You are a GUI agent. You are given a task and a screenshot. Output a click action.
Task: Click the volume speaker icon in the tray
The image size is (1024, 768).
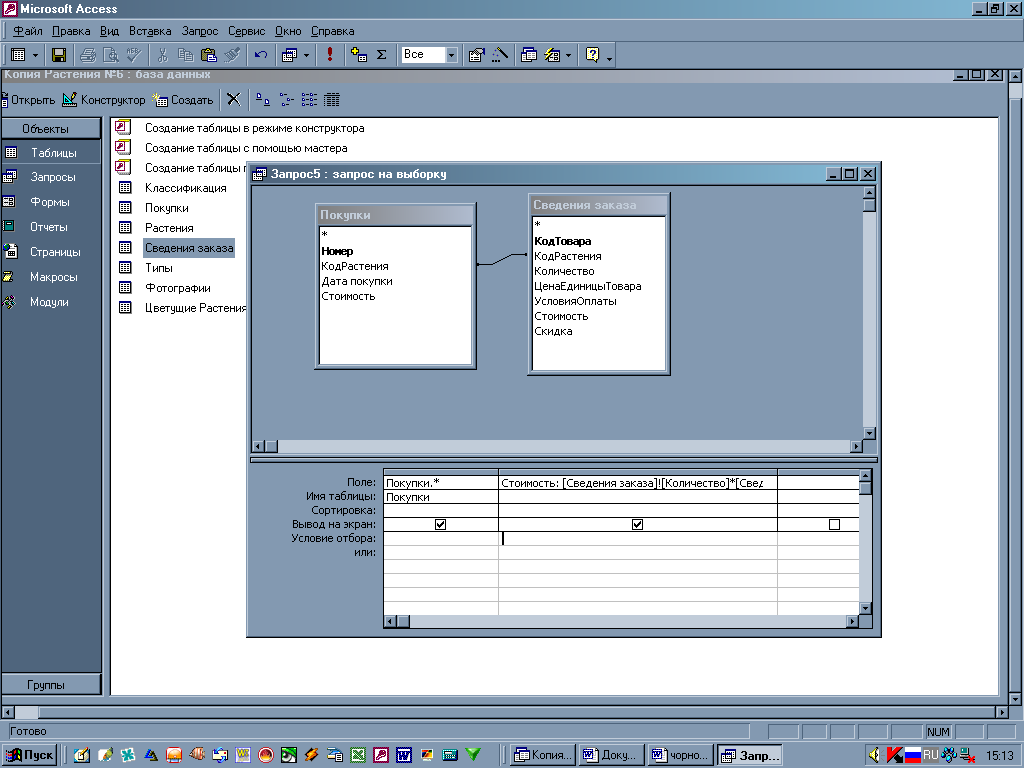(874, 755)
